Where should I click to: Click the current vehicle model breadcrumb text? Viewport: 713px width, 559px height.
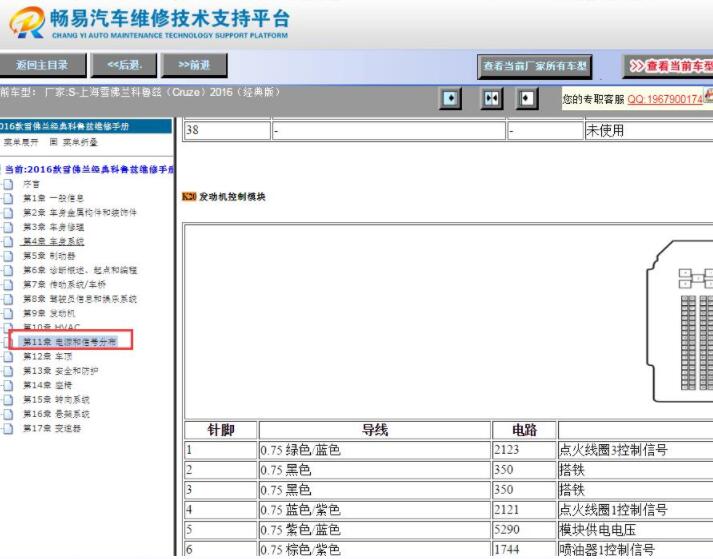coord(140,92)
